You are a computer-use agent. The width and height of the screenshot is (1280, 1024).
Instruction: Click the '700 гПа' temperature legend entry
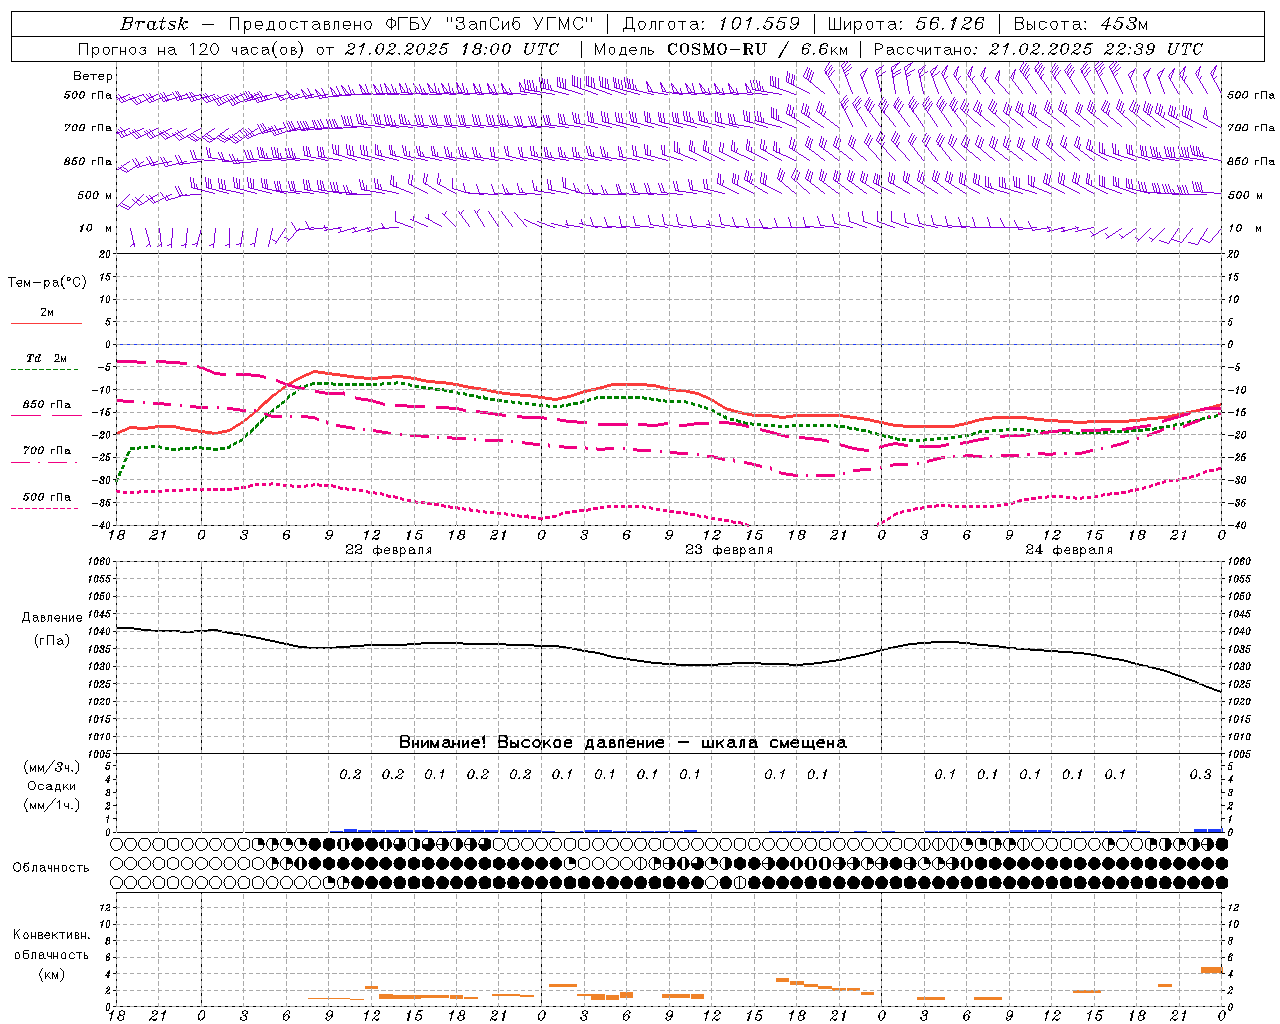47,451
